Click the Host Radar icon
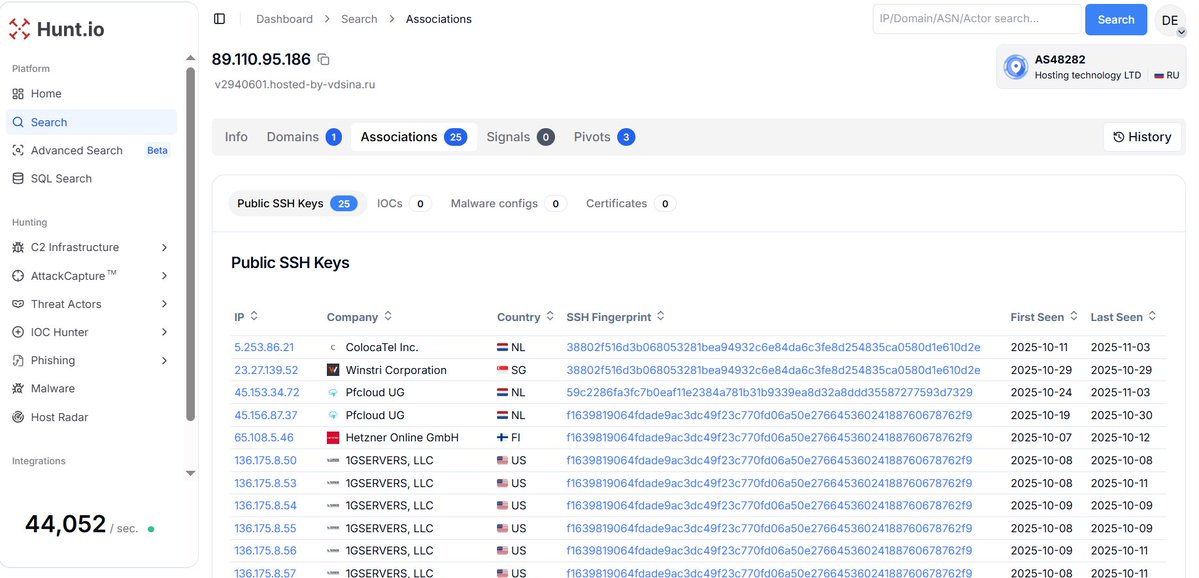Image resolution: width=1199 pixels, height=578 pixels. click(x=18, y=416)
